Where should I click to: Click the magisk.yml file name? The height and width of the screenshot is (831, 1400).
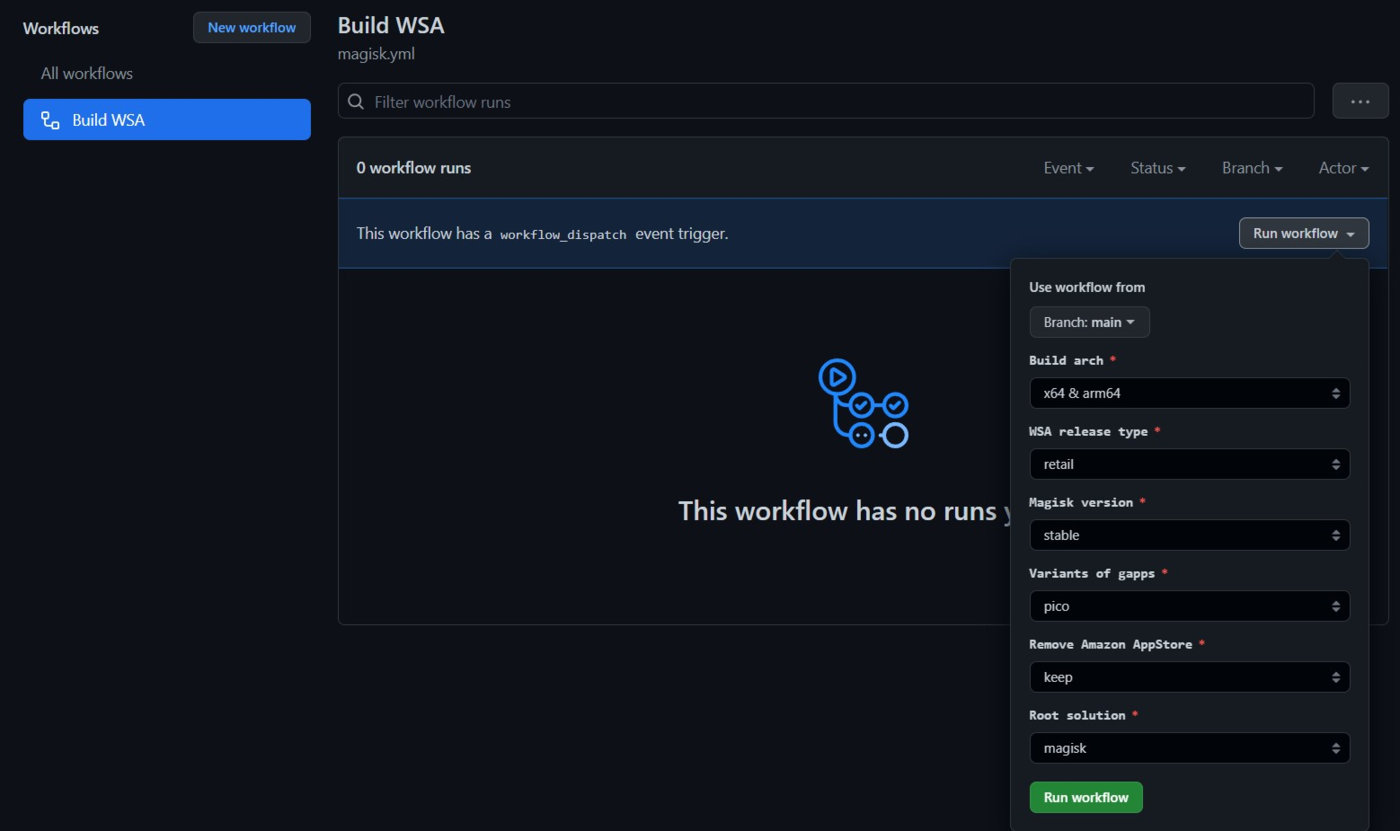pos(376,54)
